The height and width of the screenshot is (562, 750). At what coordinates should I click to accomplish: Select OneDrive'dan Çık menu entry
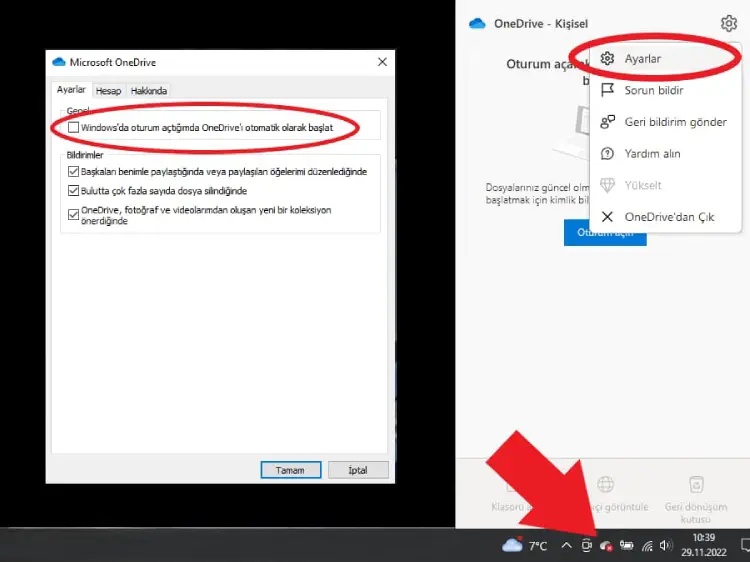tap(665, 217)
